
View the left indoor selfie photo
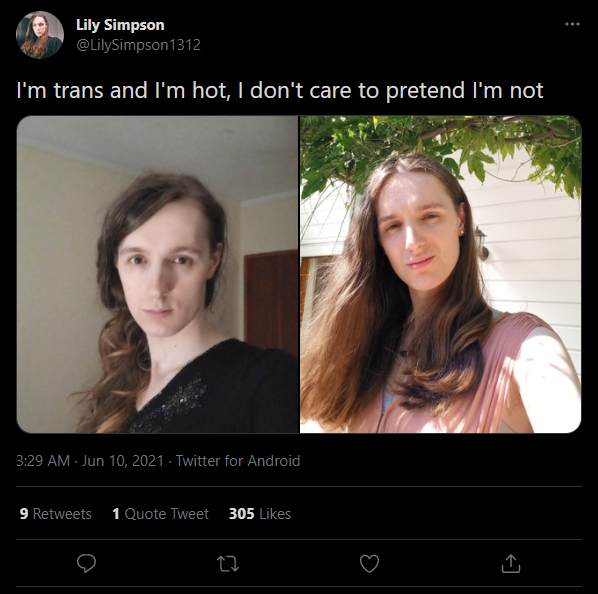[158, 274]
